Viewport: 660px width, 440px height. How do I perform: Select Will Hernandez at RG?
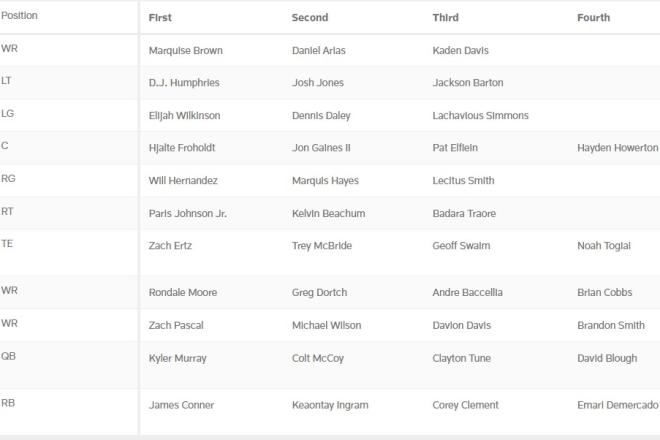tap(183, 181)
